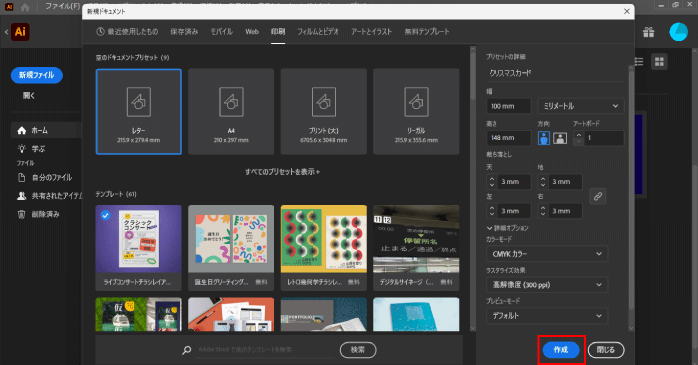Select the レター preset

pos(138,112)
